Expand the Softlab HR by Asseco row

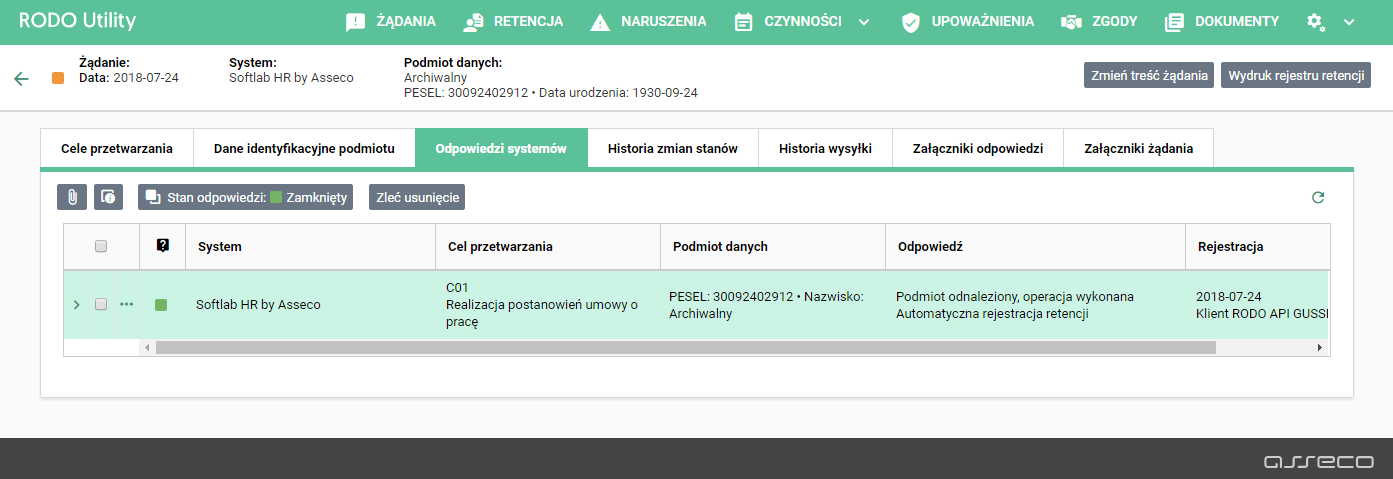coord(77,304)
